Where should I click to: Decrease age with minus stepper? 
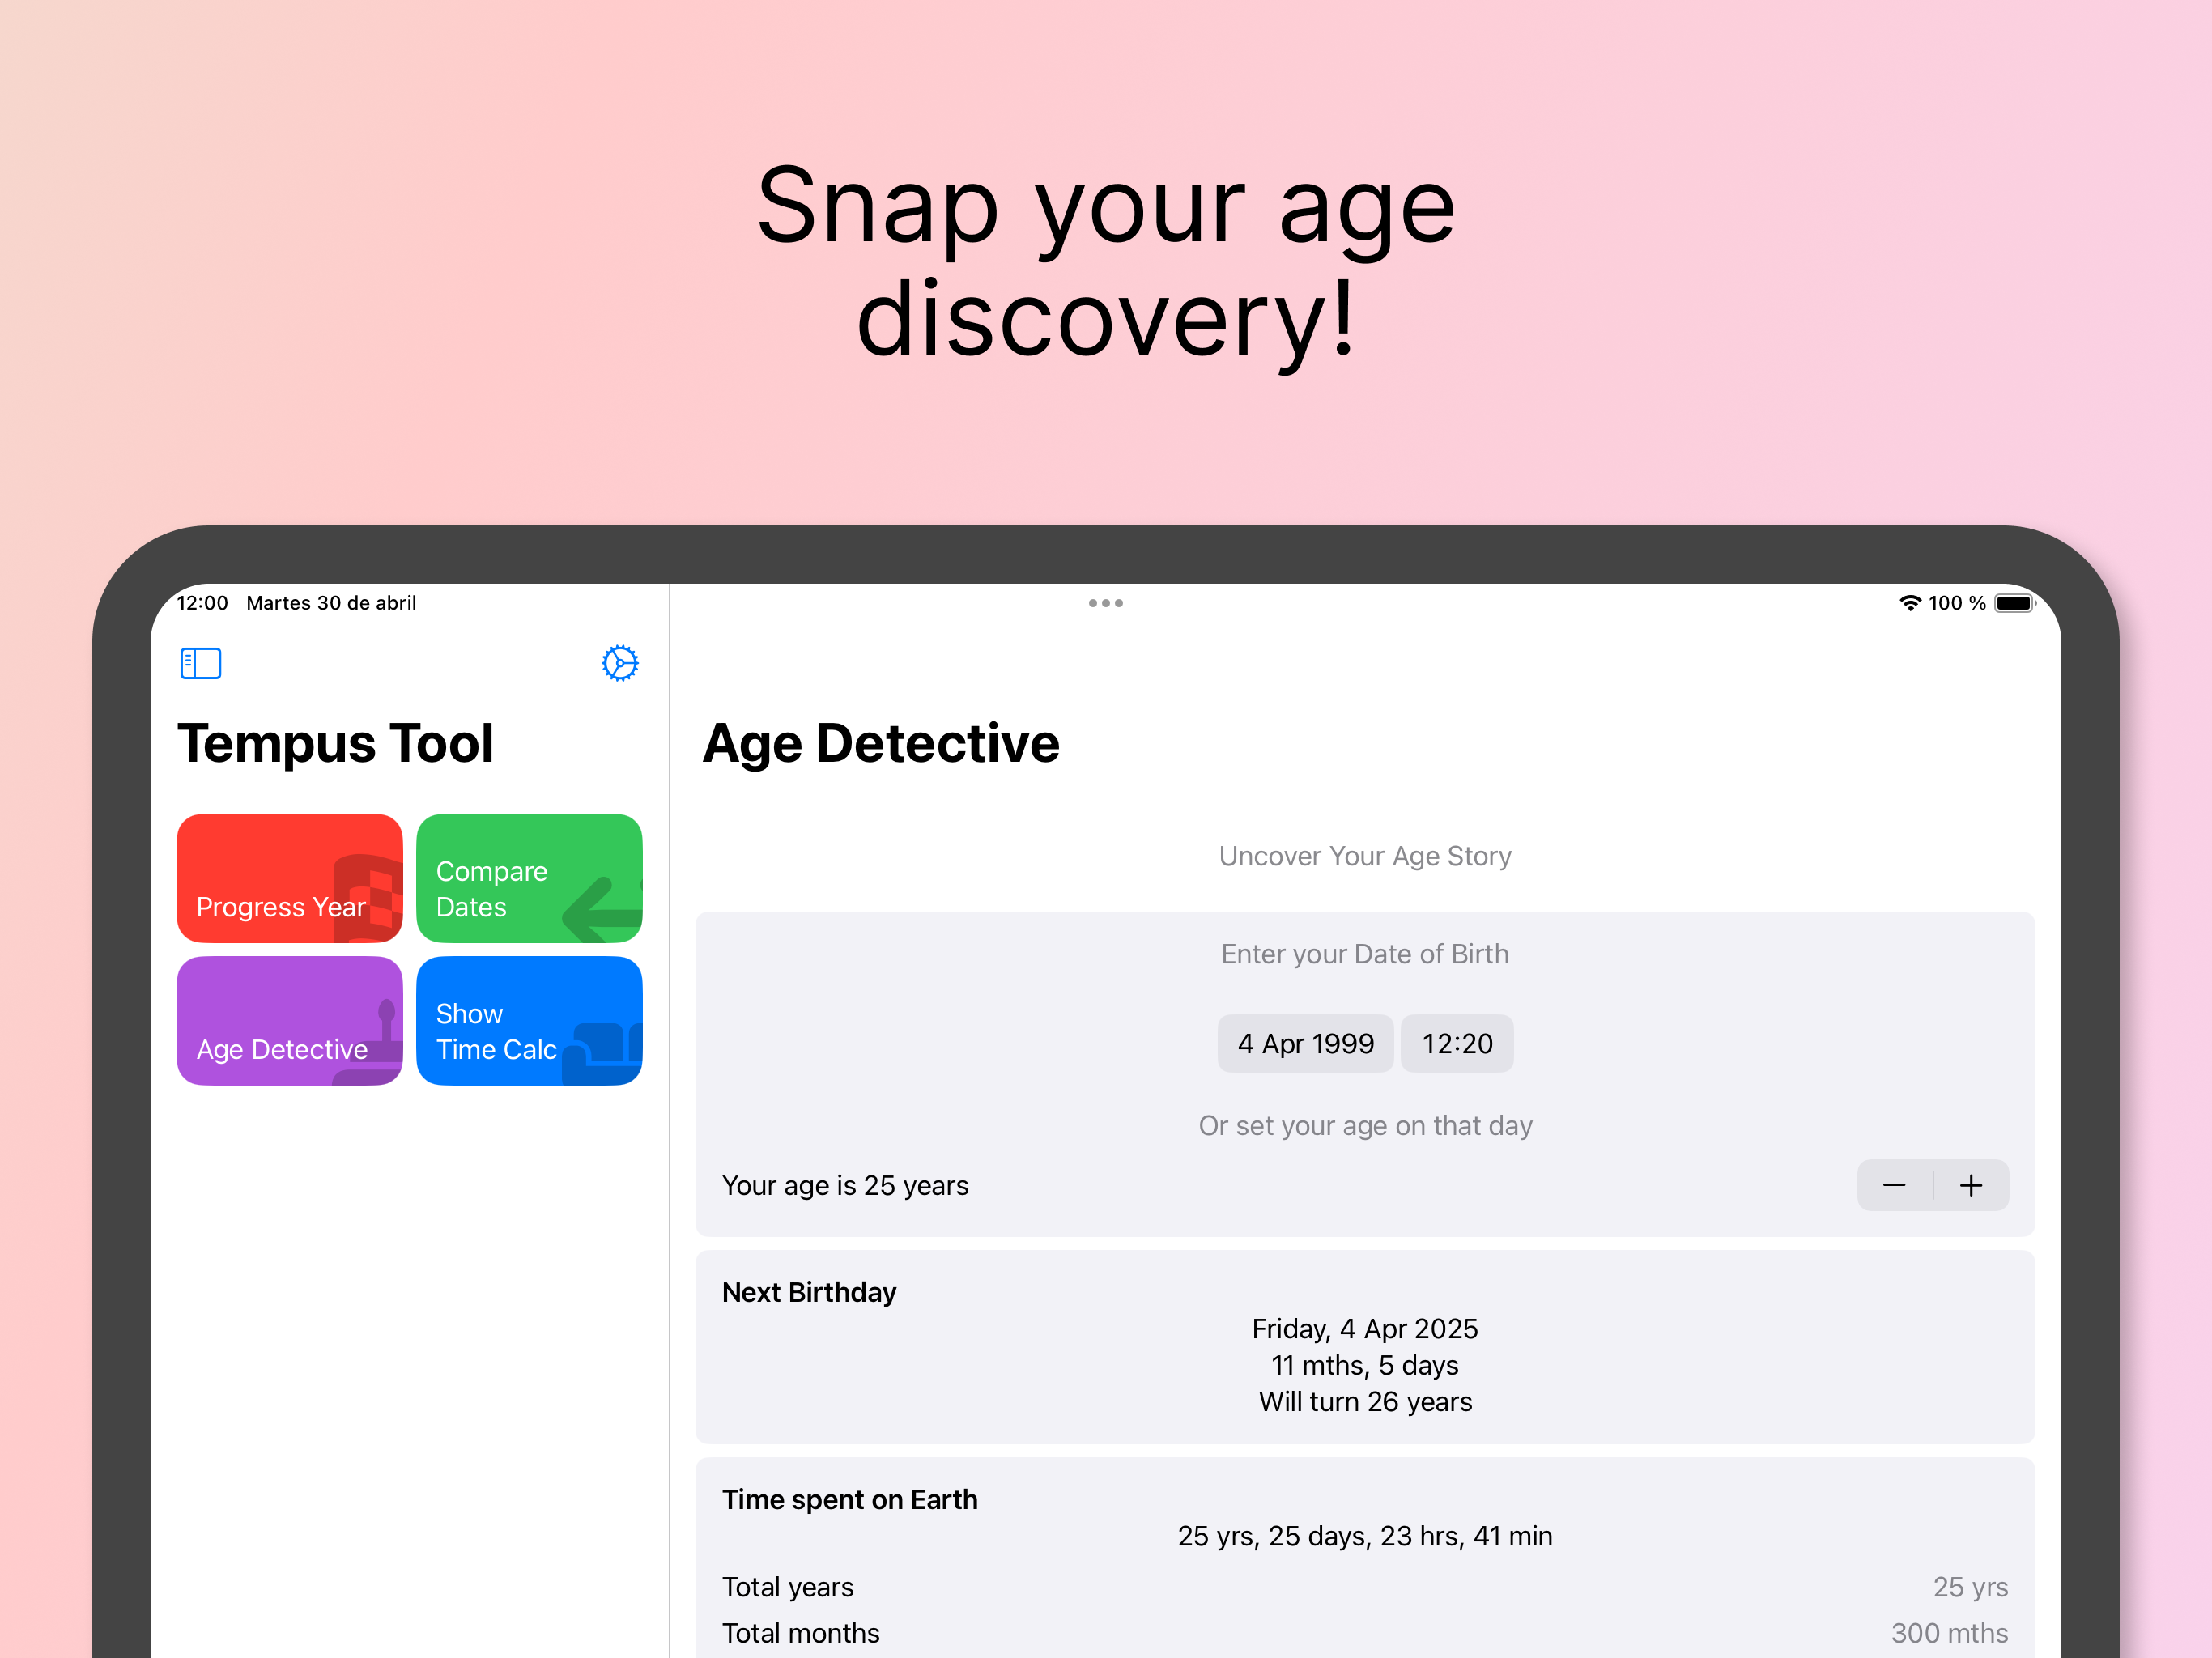coord(1894,1186)
